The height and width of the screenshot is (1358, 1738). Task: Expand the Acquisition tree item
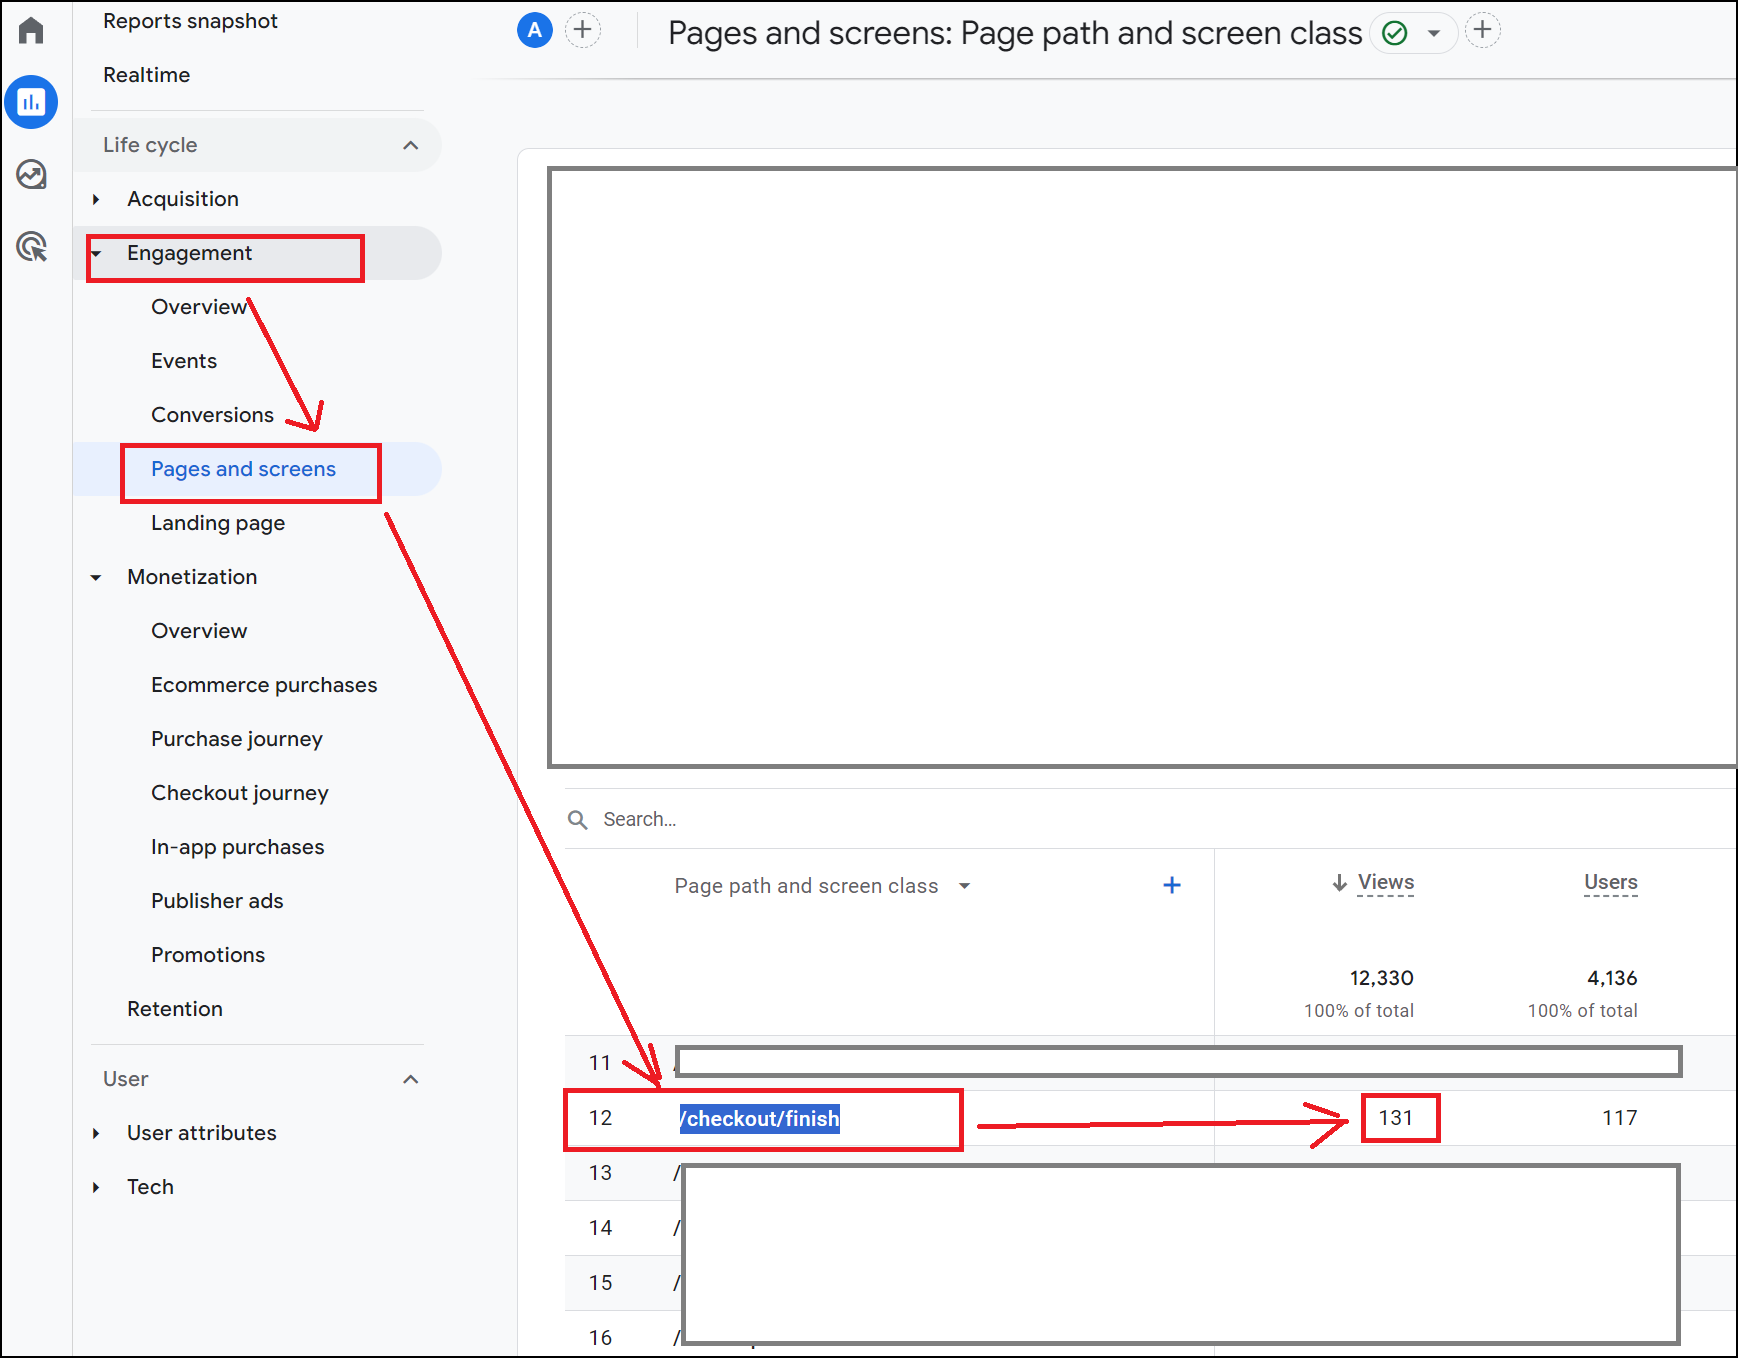[x=96, y=199]
